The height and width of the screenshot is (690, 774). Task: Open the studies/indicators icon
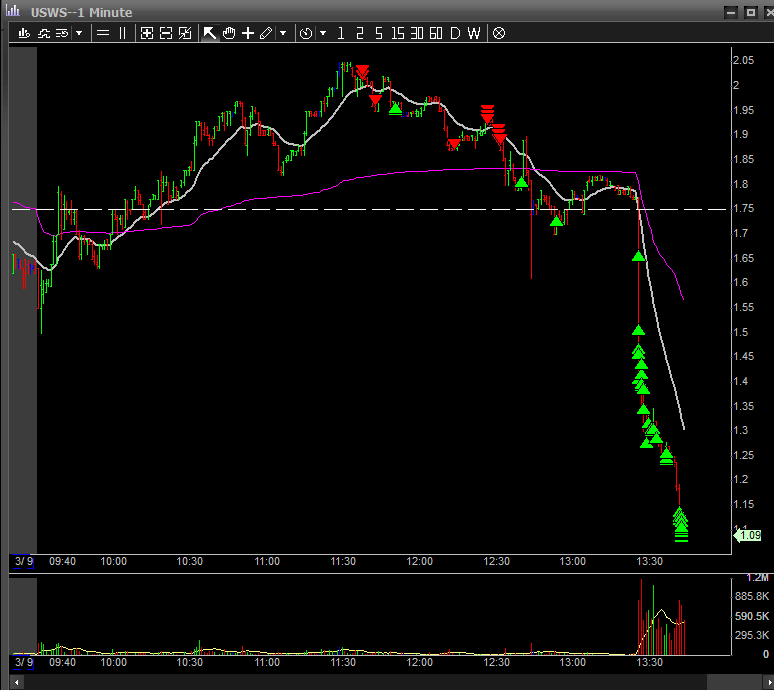click(44, 33)
